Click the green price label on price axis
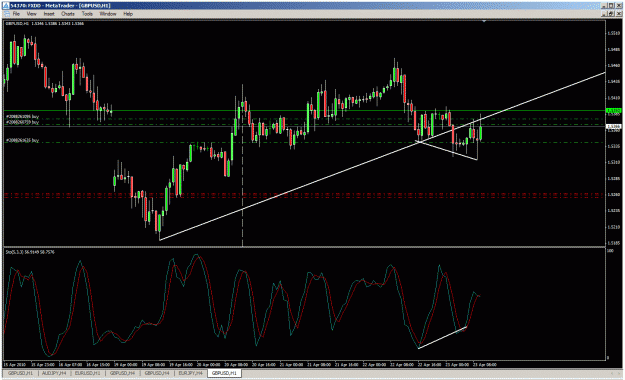The width and height of the screenshot is (625, 380). click(x=613, y=110)
